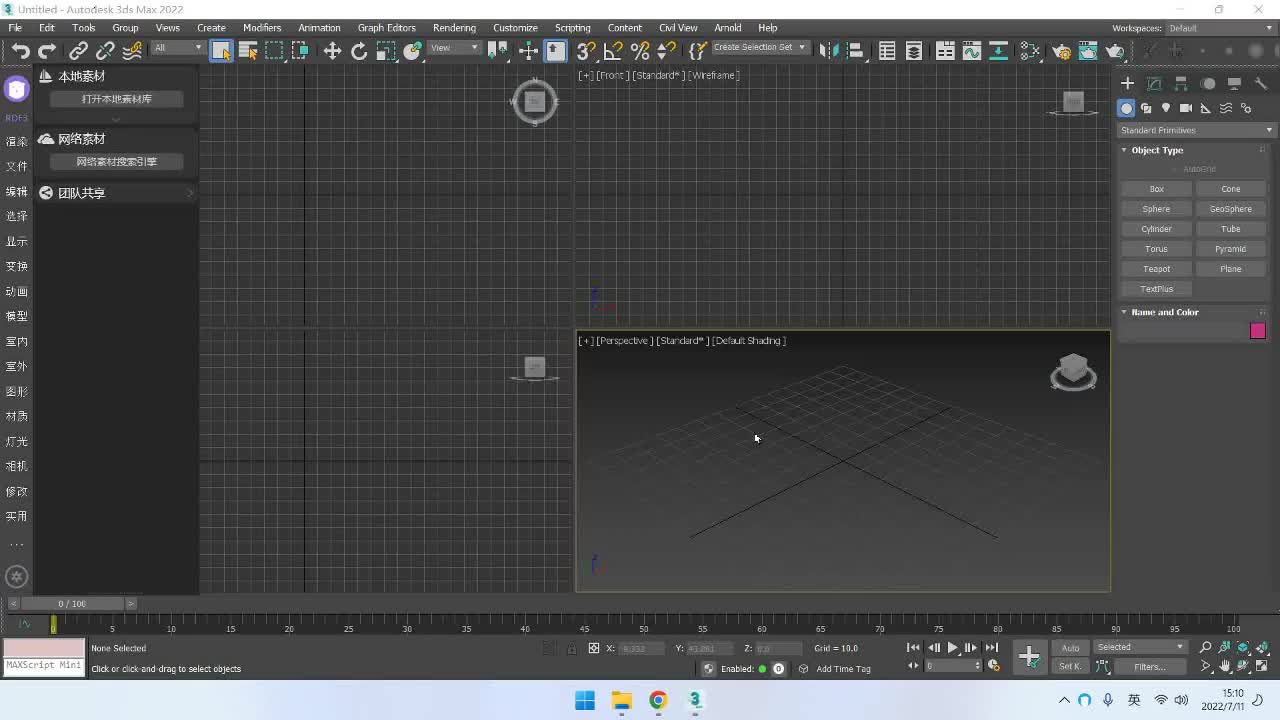This screenshot has width=1280, height=720.
Task: Toggle the selection lock padlock
Action: (x=572, y=648)
